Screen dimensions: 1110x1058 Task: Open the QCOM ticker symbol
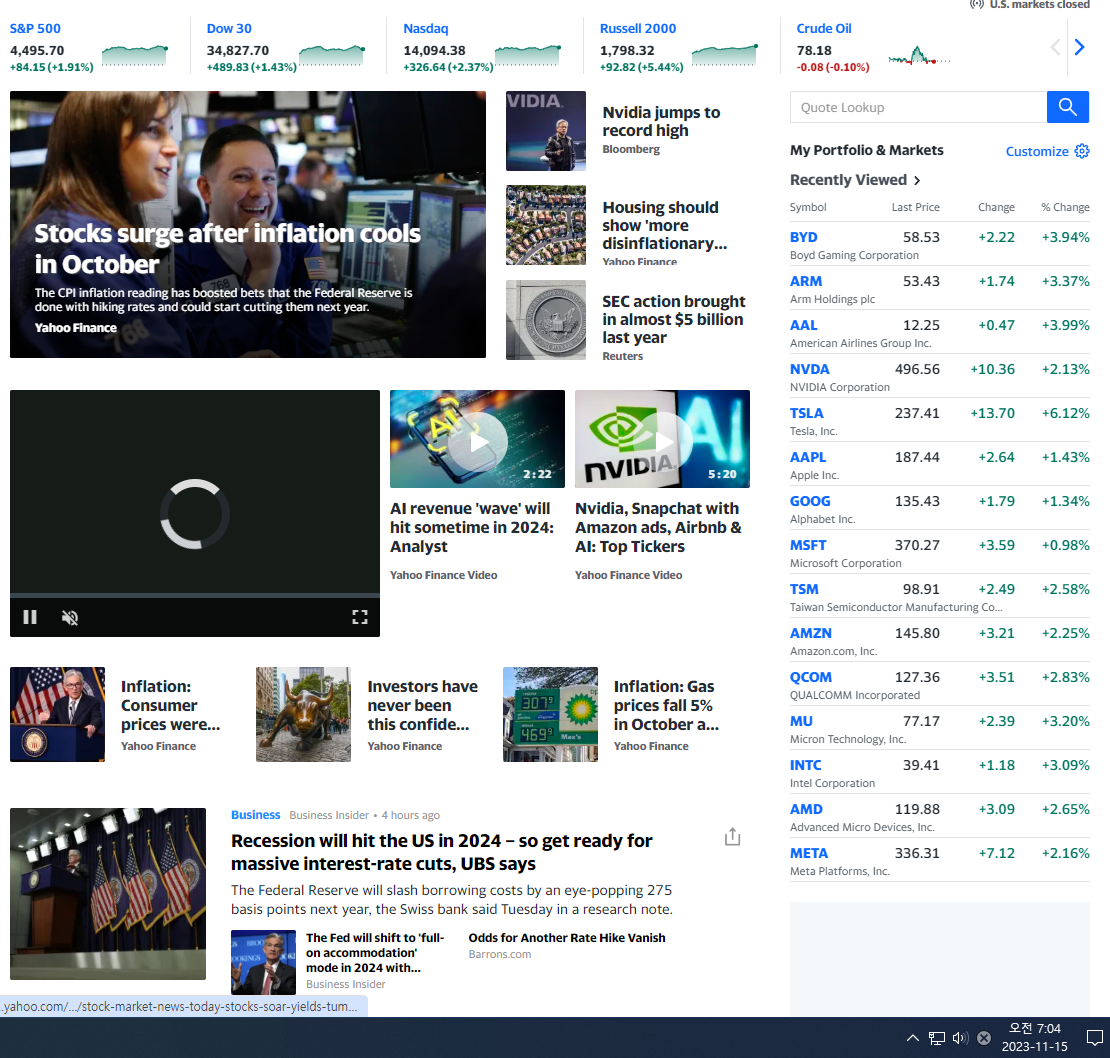coord(811,677)
